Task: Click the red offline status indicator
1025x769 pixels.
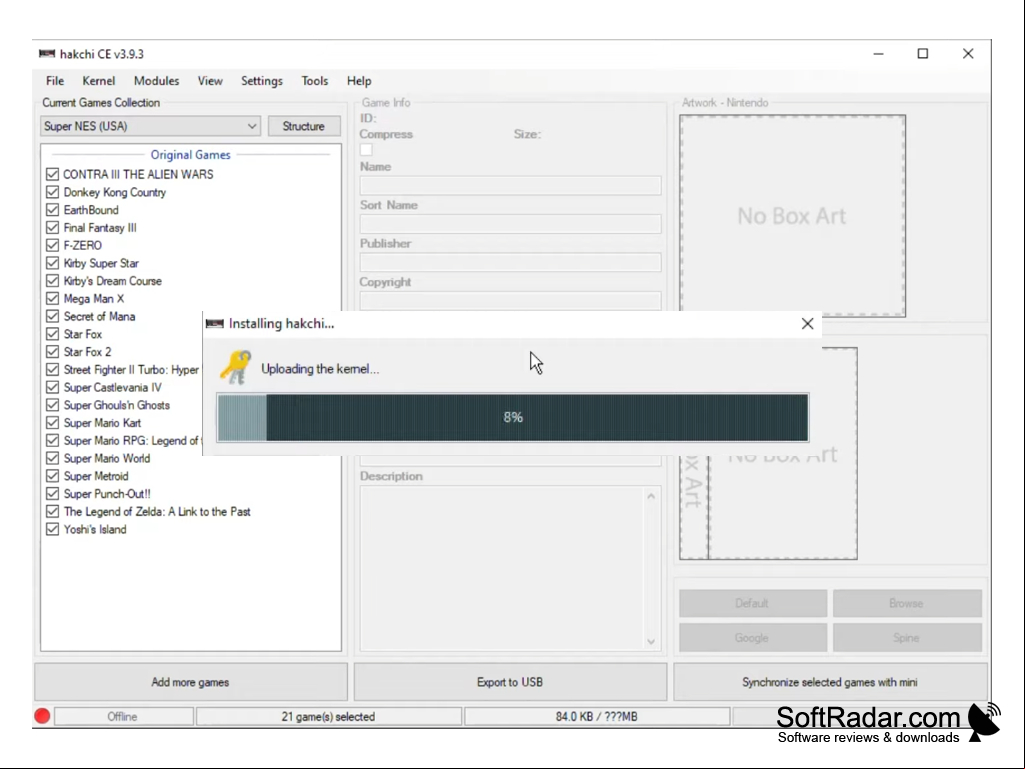Action: coord(42,717)
